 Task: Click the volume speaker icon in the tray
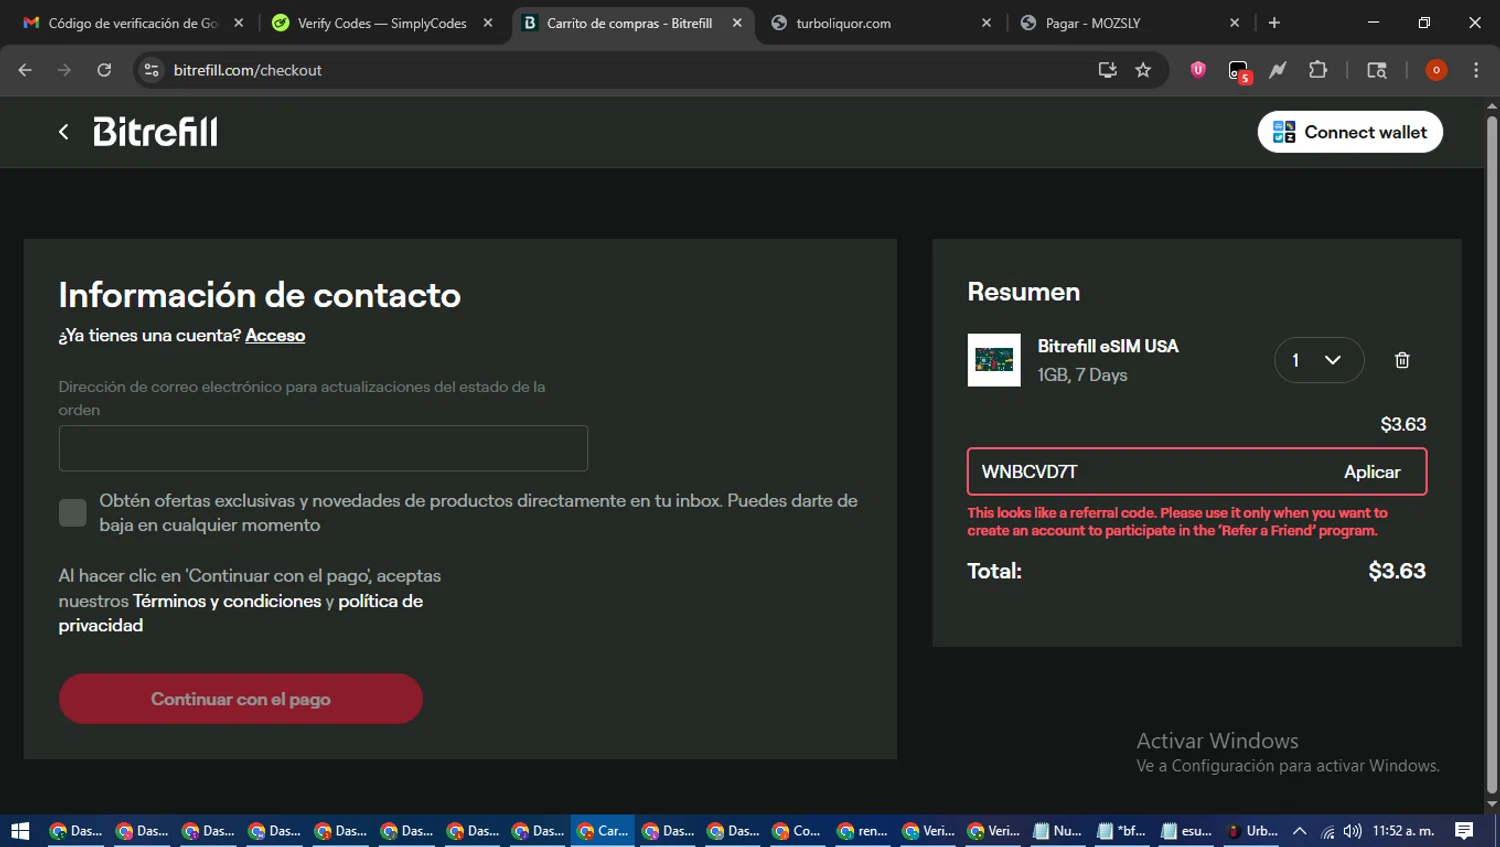[x=1352, y=831]
